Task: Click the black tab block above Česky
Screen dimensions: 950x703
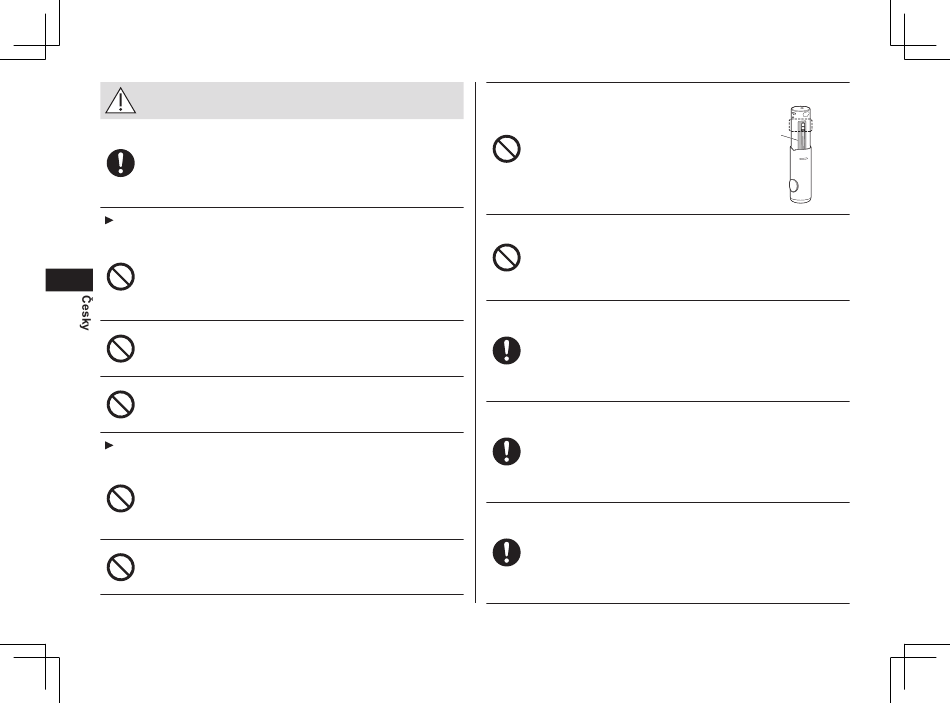Action: click(x=69, y=280)
